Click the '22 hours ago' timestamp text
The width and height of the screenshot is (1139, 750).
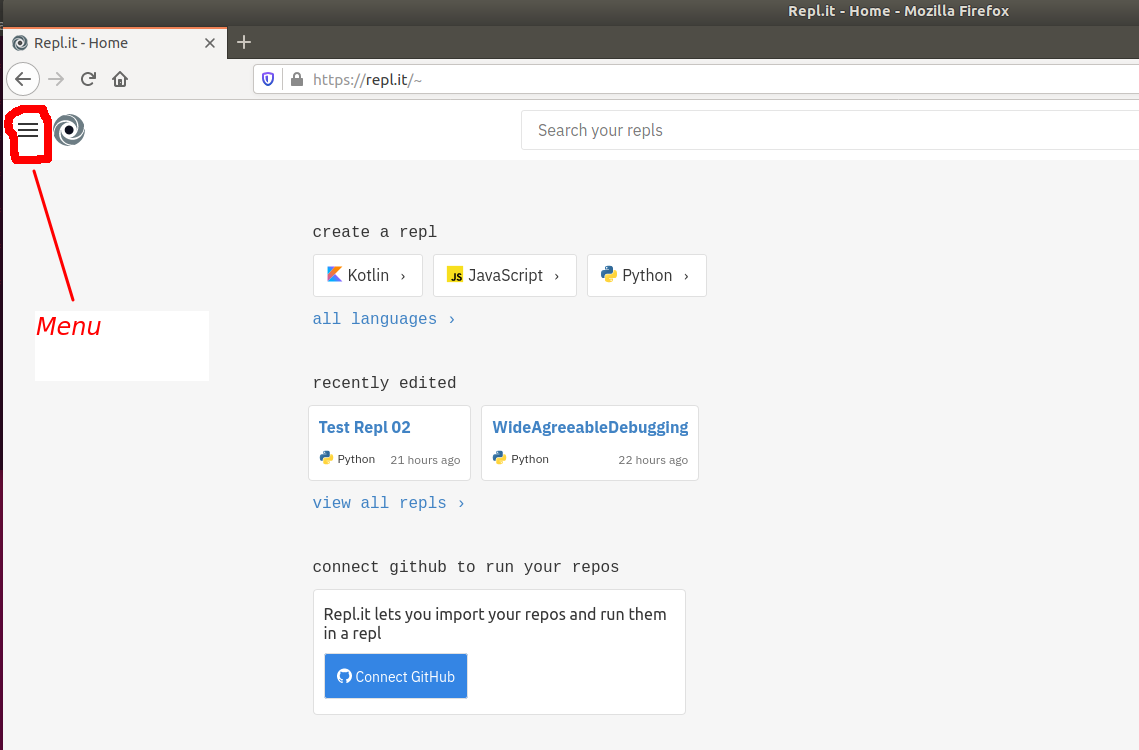pyautogui.click(x=653, y=460)
